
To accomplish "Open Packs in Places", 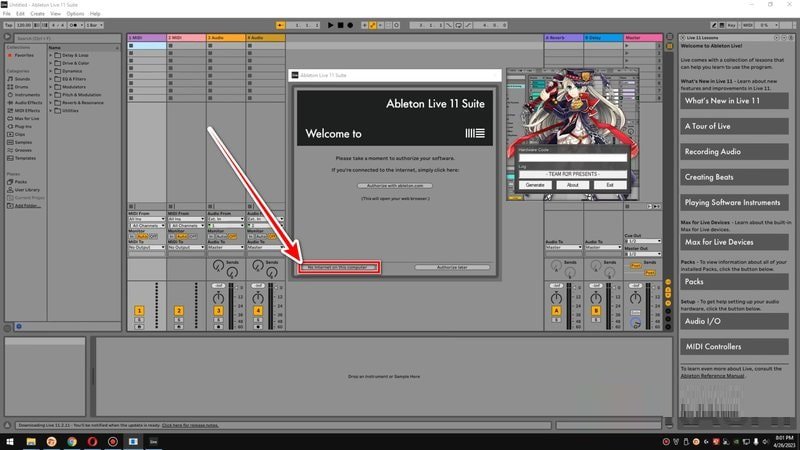I will coord(20,182).
